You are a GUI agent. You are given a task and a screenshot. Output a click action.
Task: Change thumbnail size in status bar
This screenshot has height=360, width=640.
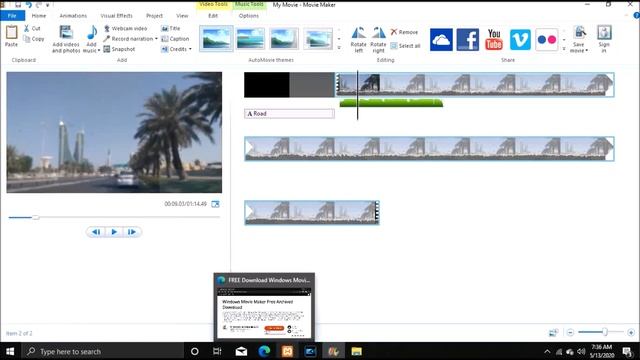(x=553, y=333)
